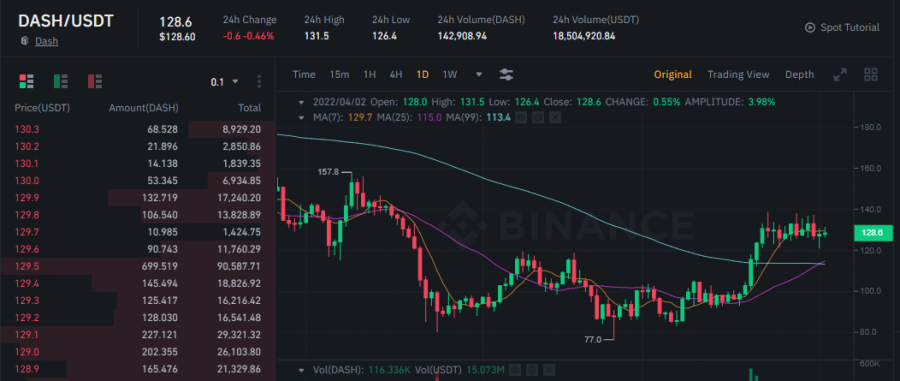Click sell order price 129.0
Viewport: 900px width, 381px height.
coord(27,352)
